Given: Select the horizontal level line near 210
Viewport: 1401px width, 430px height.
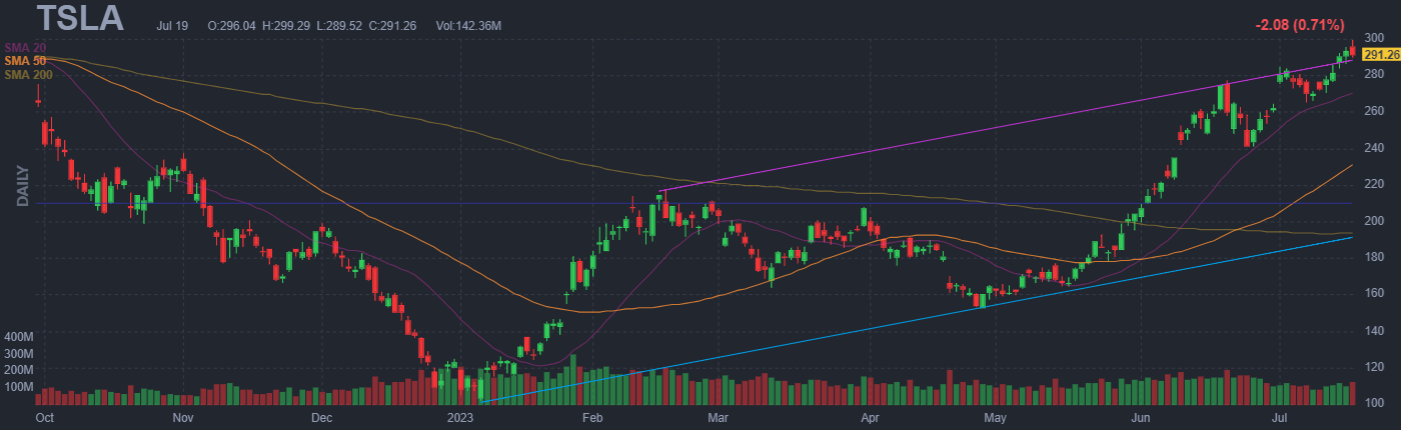Looking at the screenshot, I should click(694, 203).
